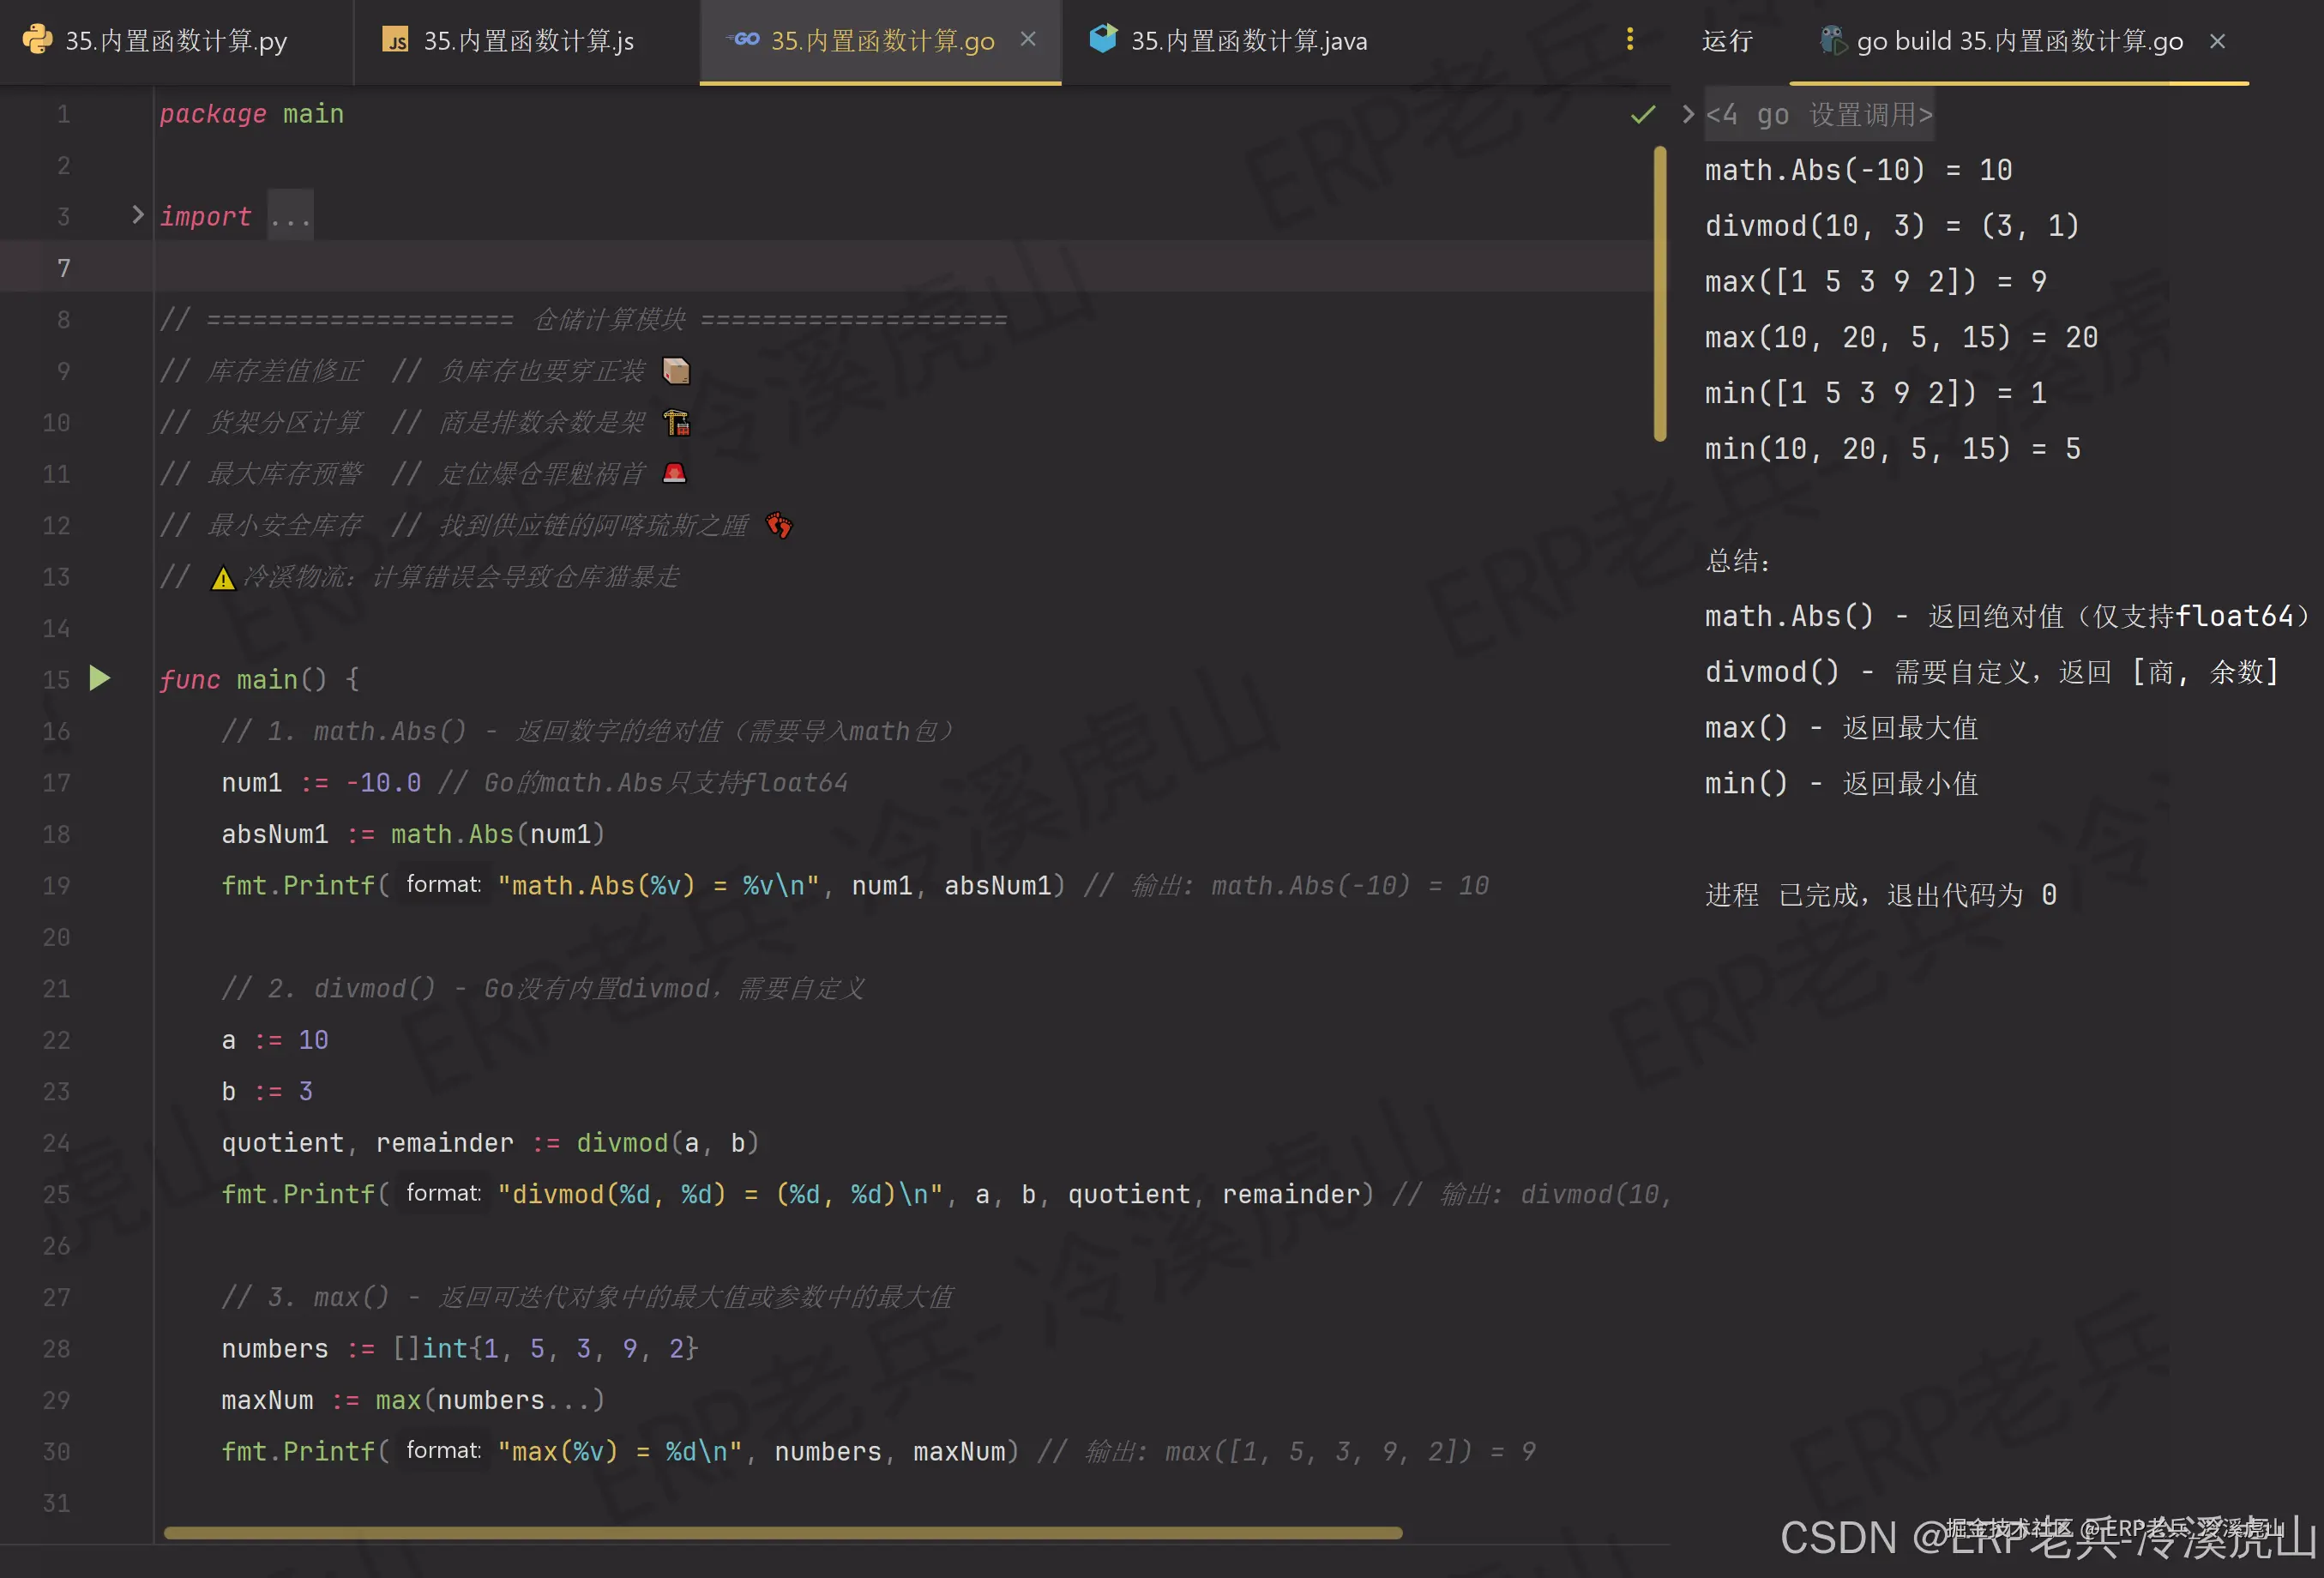
Task: Click the three-dot tab options icon
Action: (x=1630, y=39)
